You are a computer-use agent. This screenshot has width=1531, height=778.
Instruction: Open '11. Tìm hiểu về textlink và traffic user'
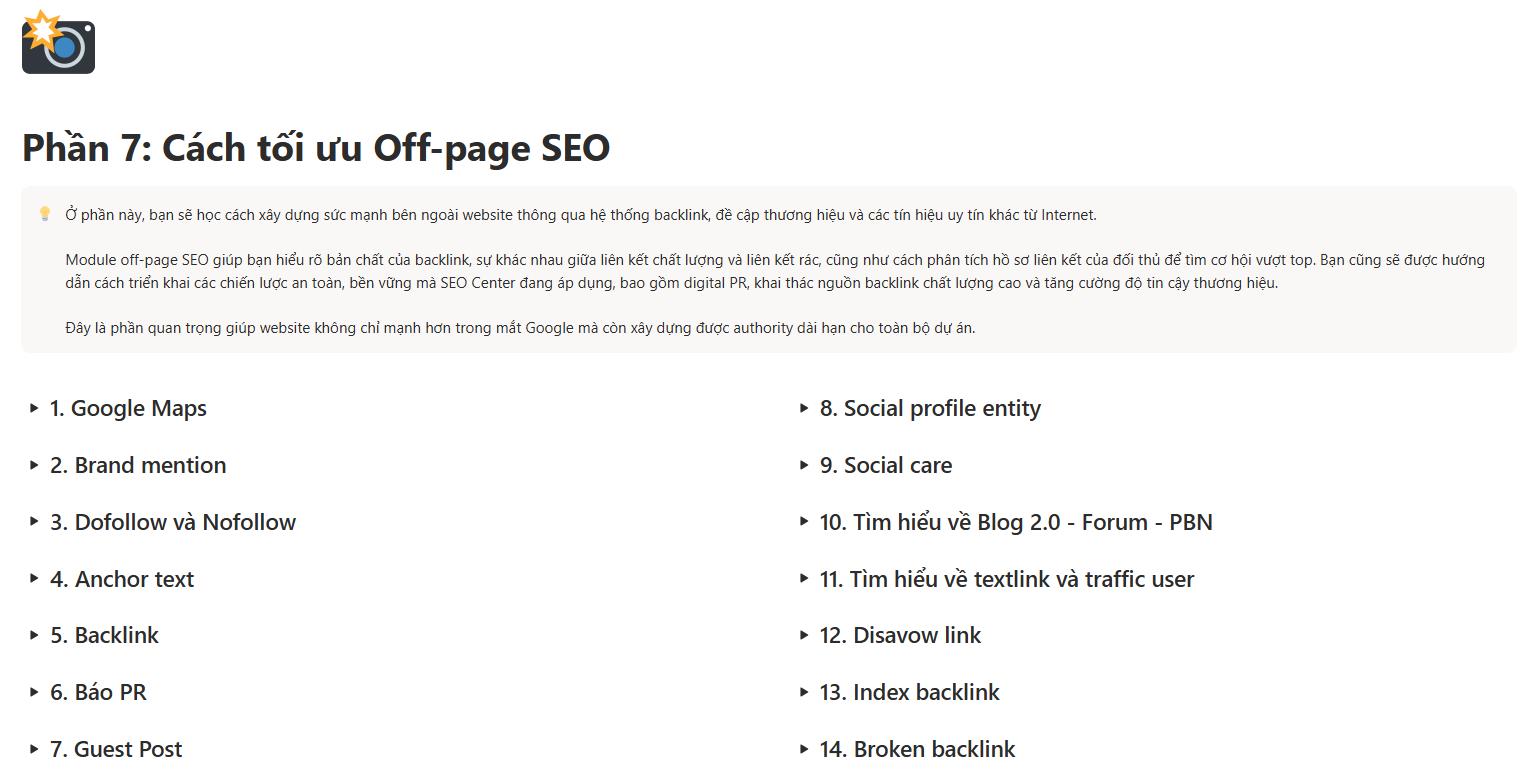[1006, 579]
